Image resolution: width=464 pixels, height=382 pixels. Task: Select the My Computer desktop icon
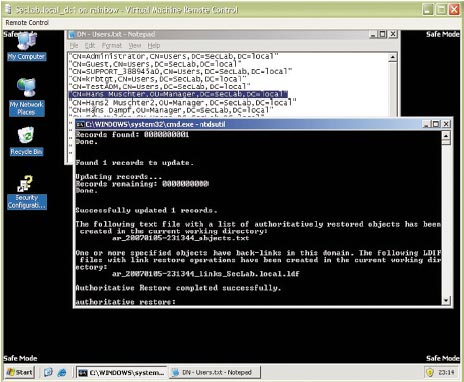(x=27, y=47)
